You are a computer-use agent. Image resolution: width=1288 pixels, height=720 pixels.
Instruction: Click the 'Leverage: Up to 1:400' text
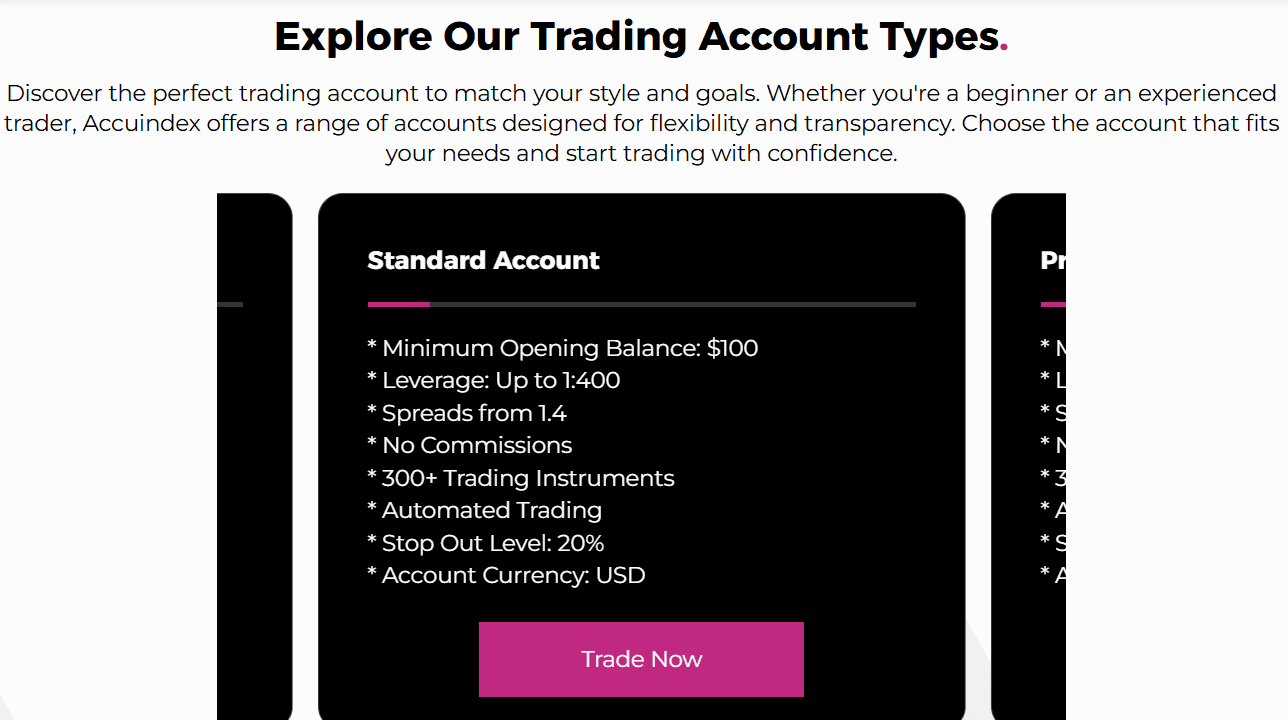click(x=494, y=380)
